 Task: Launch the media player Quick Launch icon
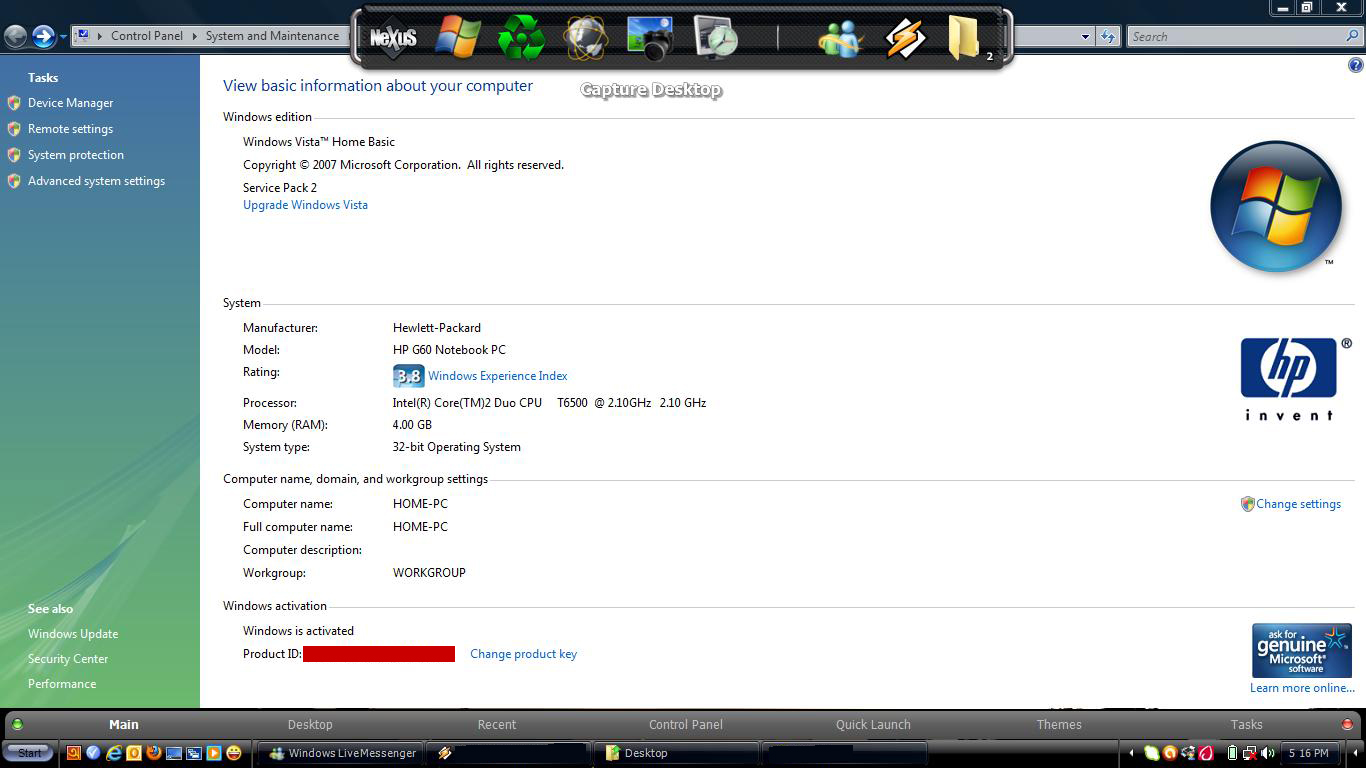(x=214, y=753)
